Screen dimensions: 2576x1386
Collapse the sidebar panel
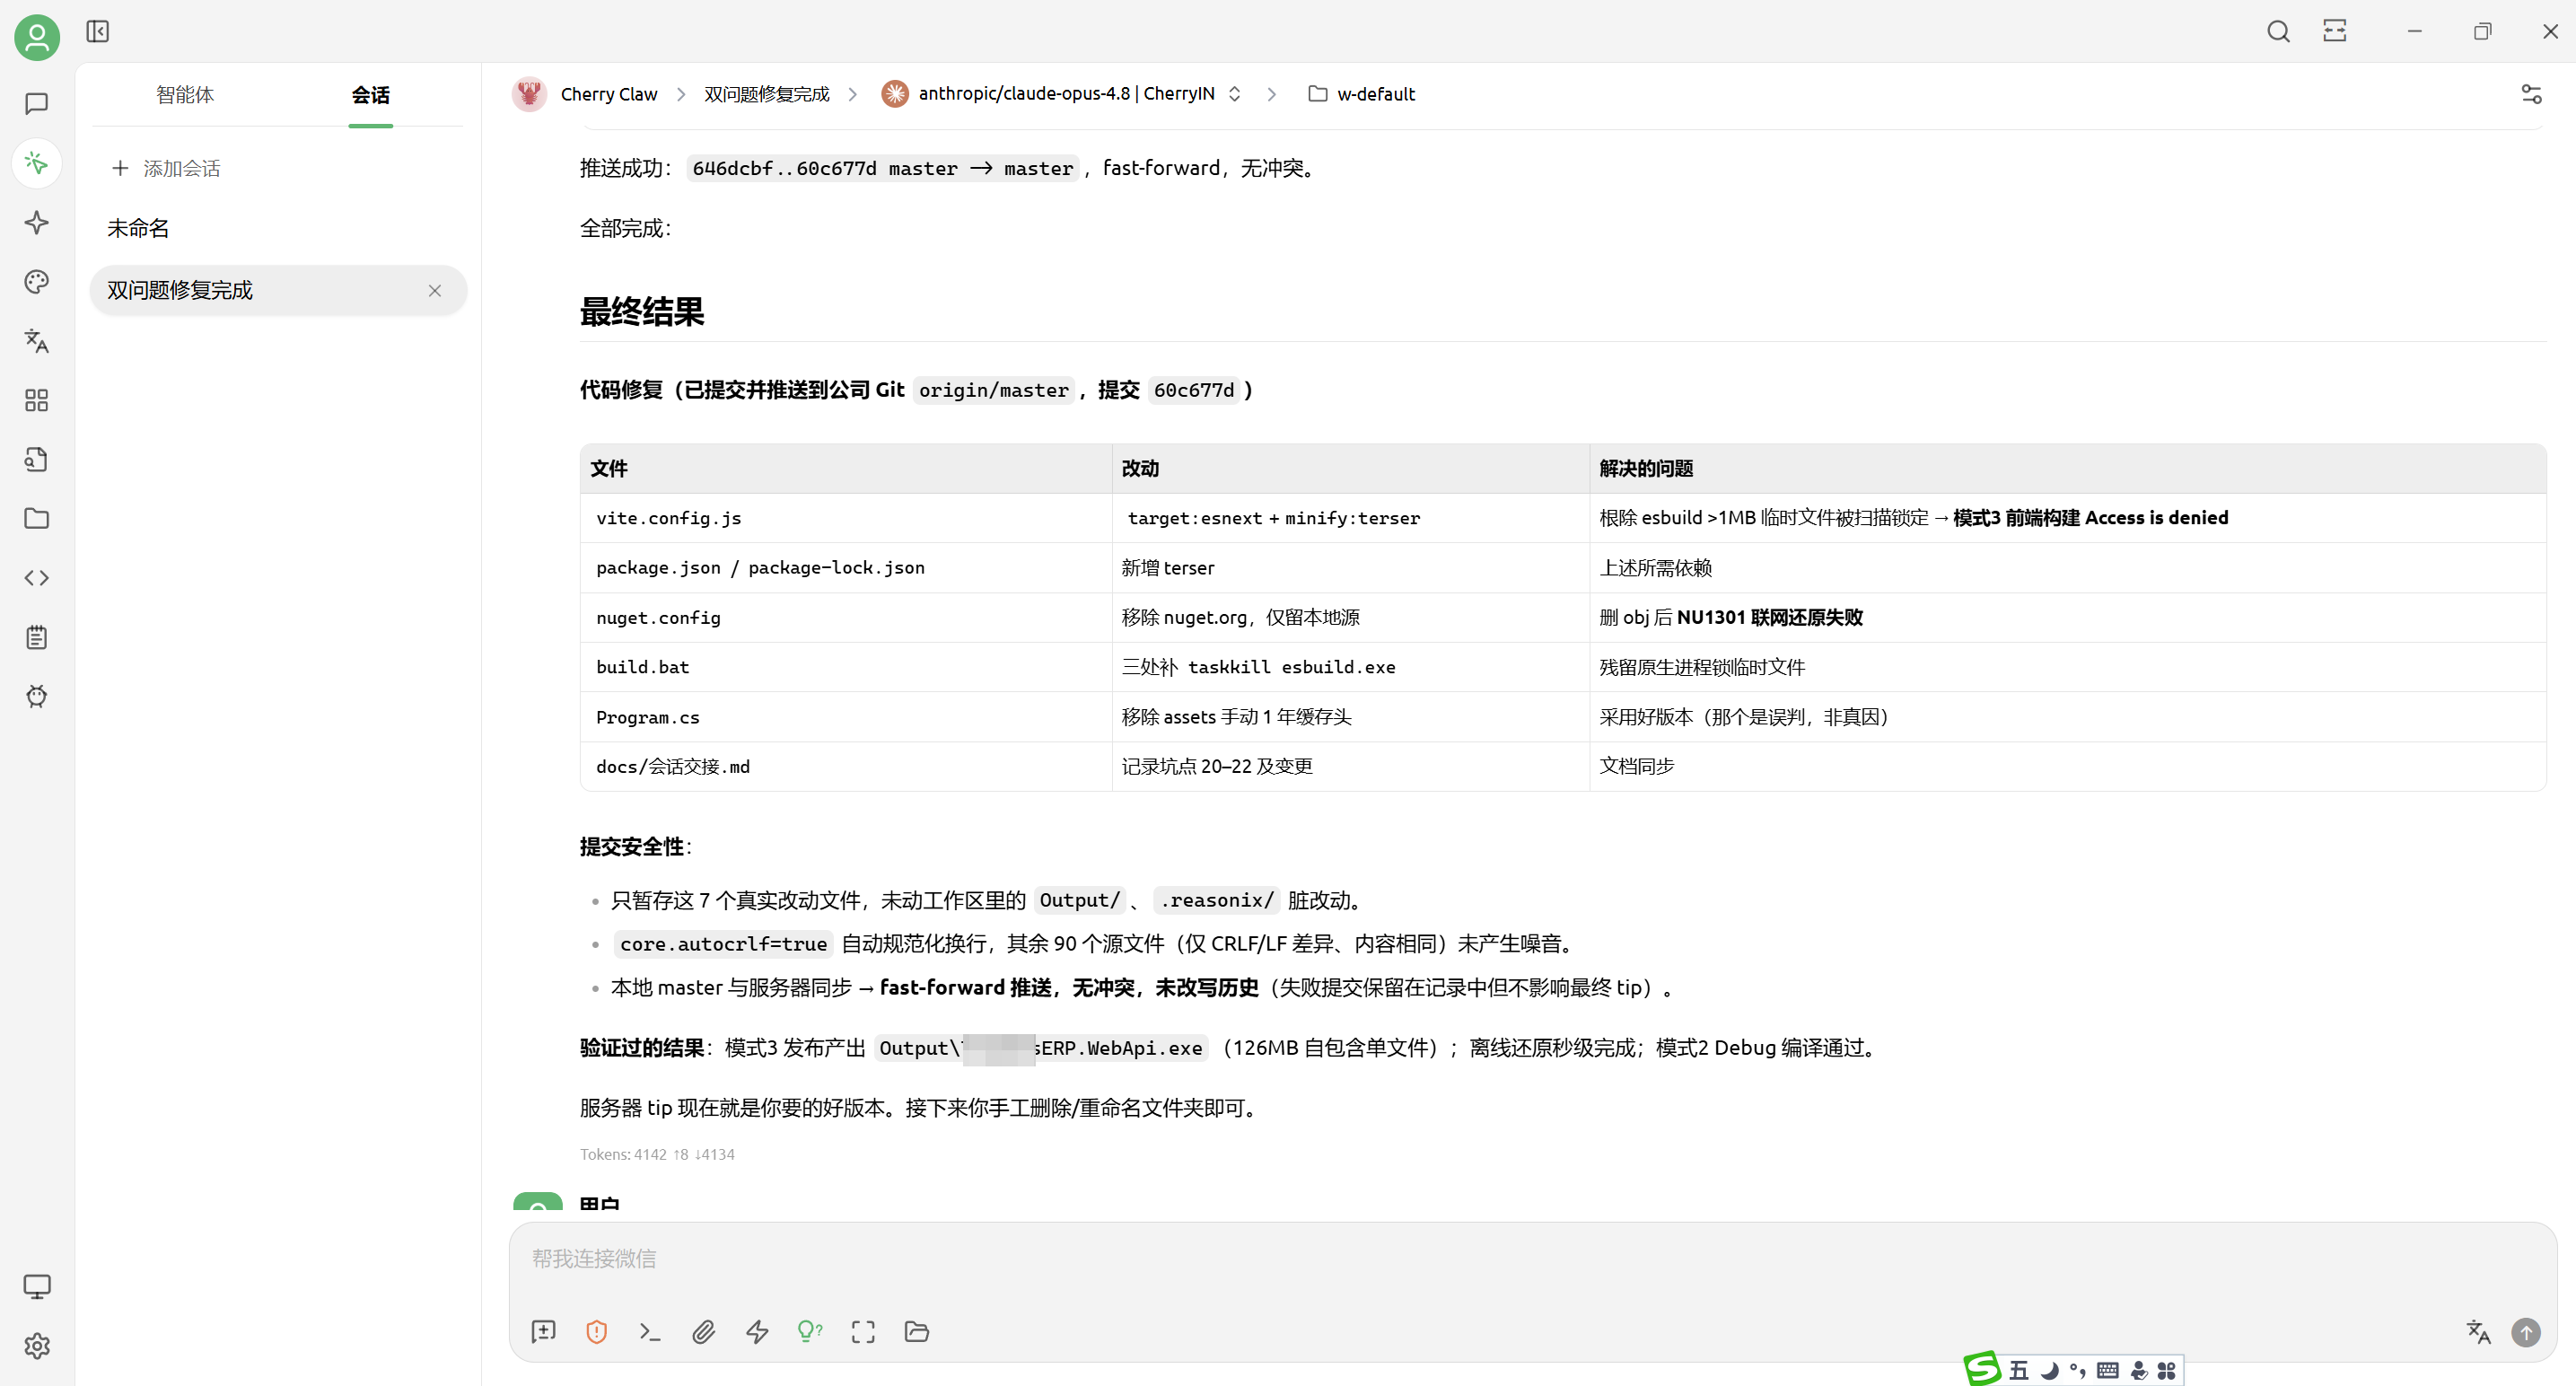pos(98,32)
